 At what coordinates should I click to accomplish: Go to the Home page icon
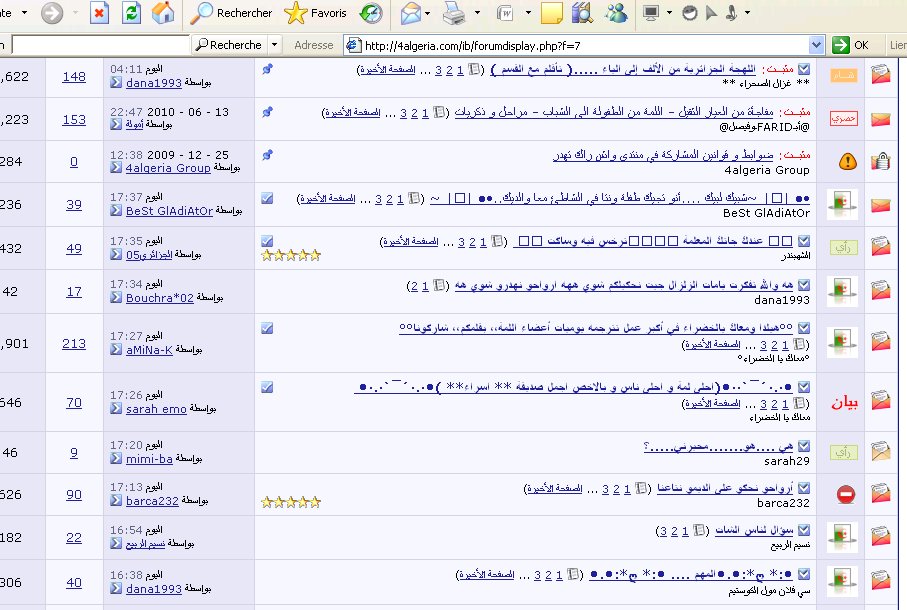click(162, 13)
